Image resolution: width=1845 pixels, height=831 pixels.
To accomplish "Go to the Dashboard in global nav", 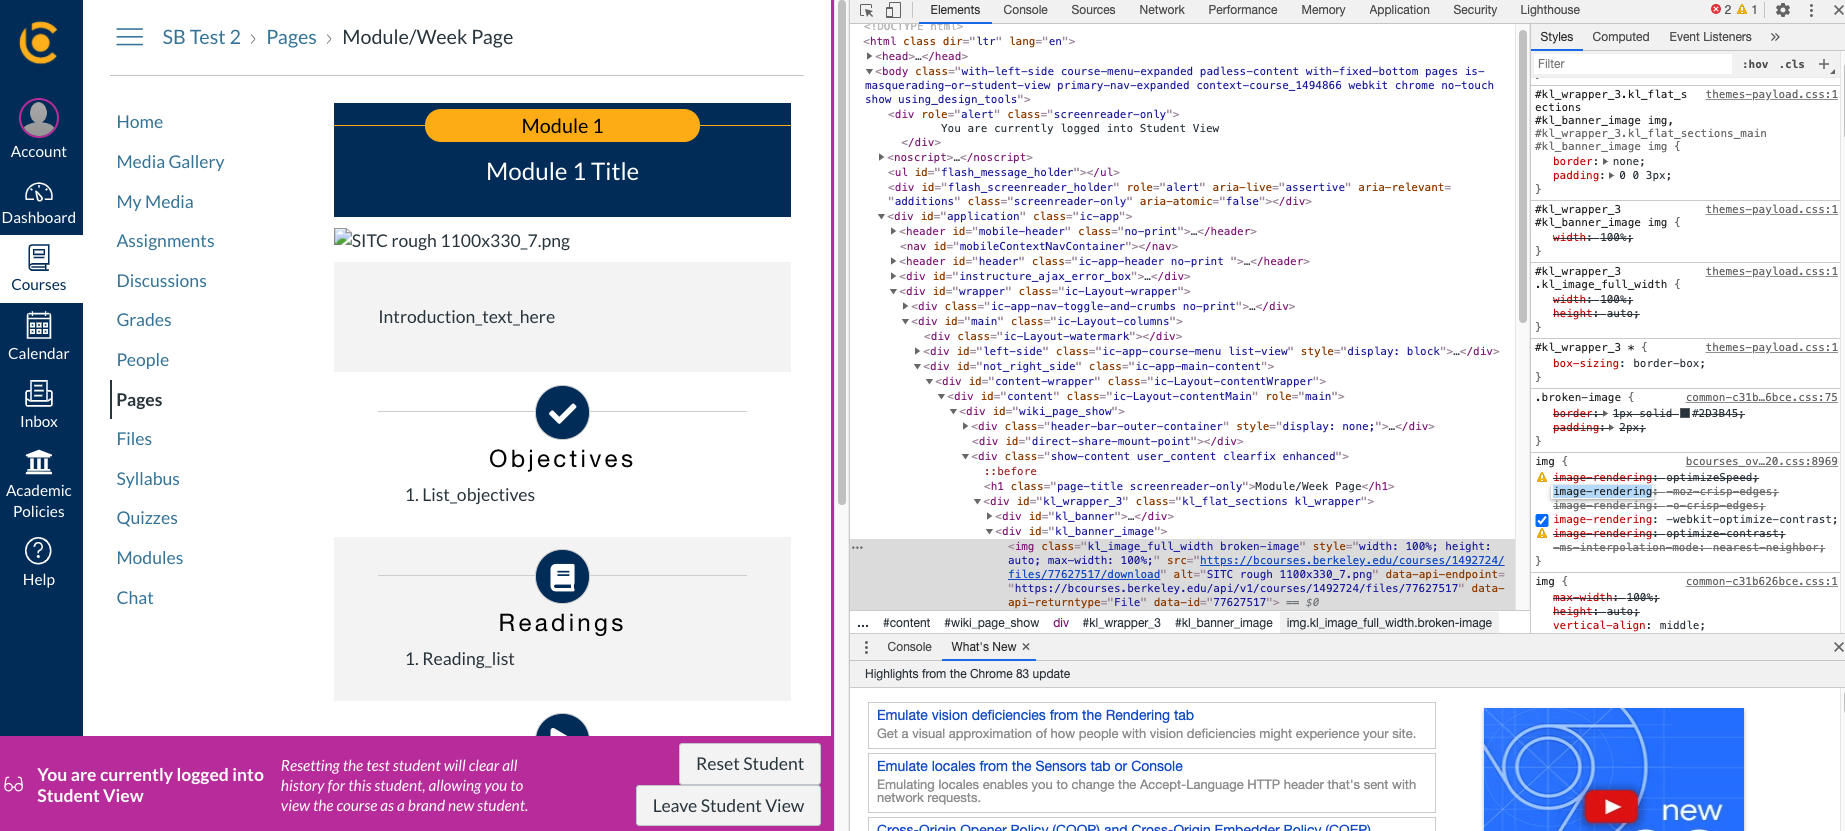I will [39, 203].
